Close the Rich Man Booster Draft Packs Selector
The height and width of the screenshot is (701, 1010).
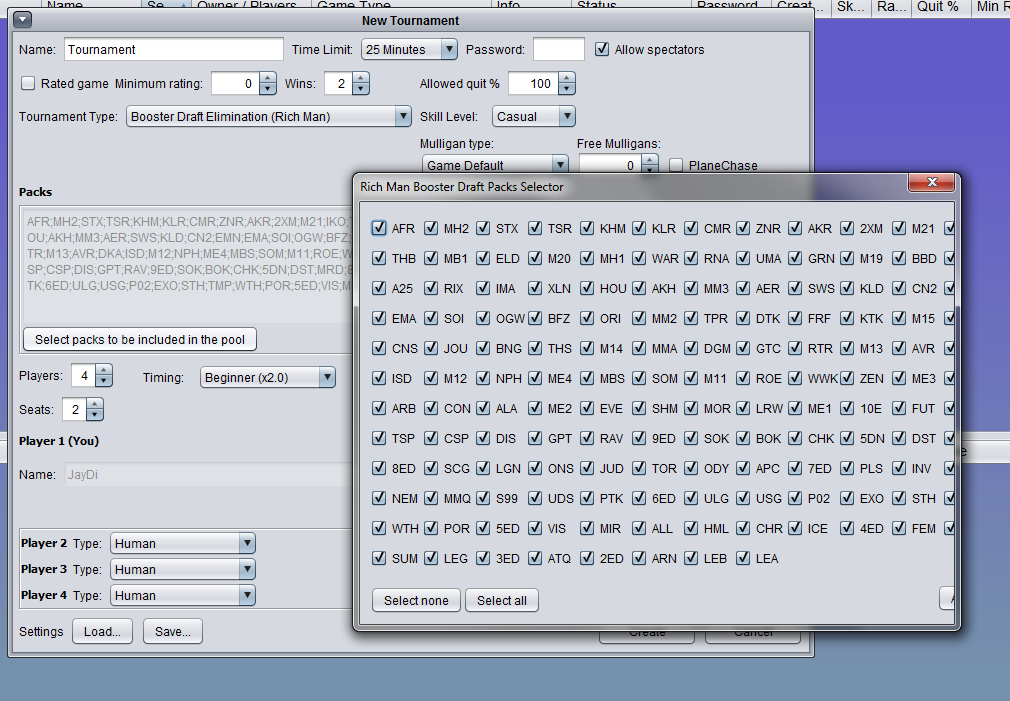(x=931, y=182)
